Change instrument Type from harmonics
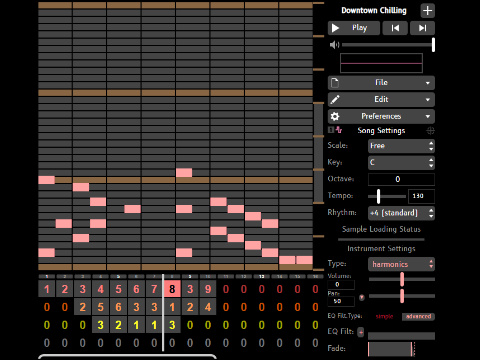Viewport: 480px width, 360px height. [x=401, y=264]
